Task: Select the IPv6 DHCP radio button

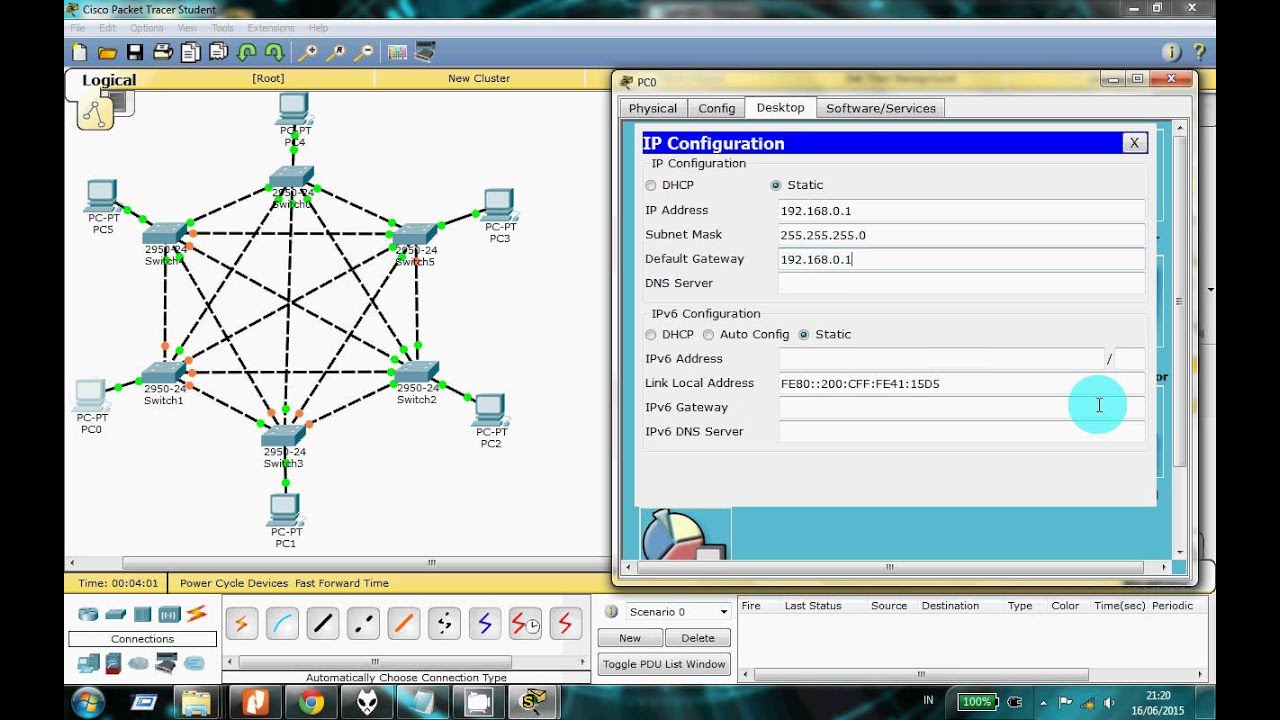Action: click(x=651, y=335)
